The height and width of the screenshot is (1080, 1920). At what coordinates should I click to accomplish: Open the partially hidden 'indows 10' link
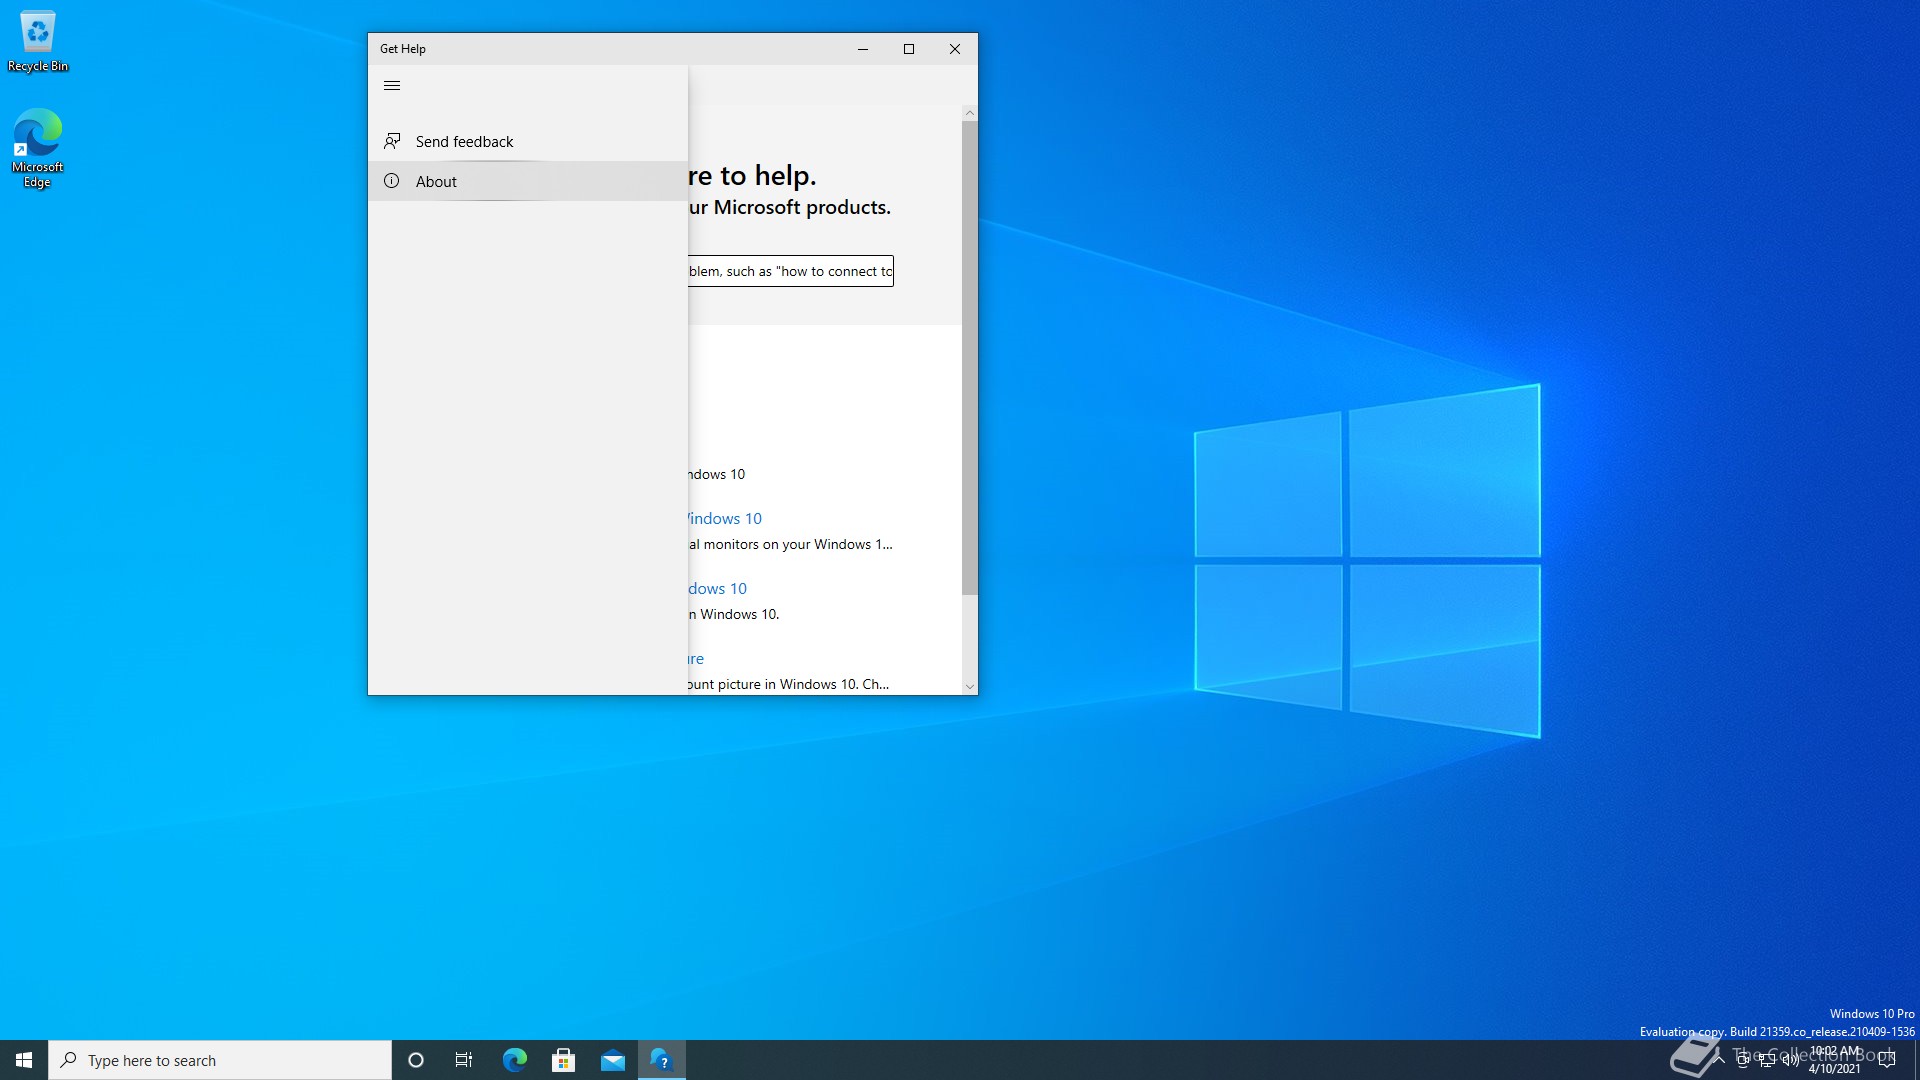[x=725, y=518]
